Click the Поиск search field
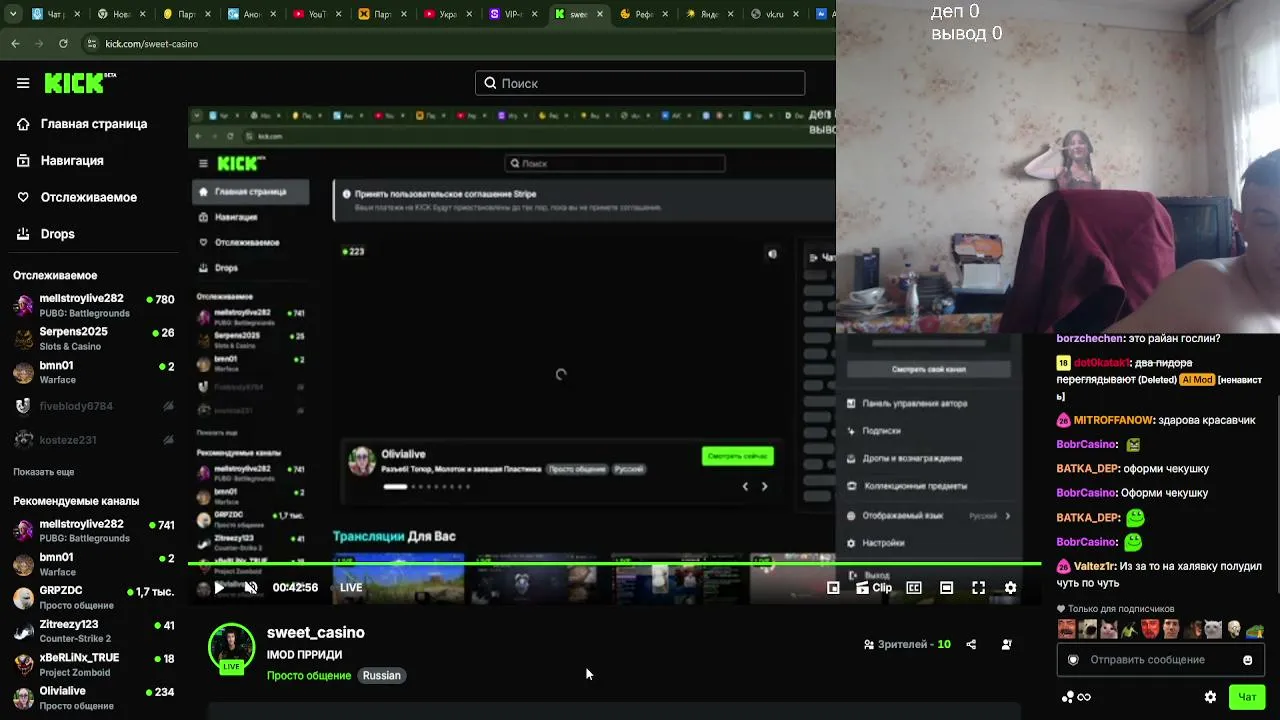 pyautogui.click(x=640, y=83)
